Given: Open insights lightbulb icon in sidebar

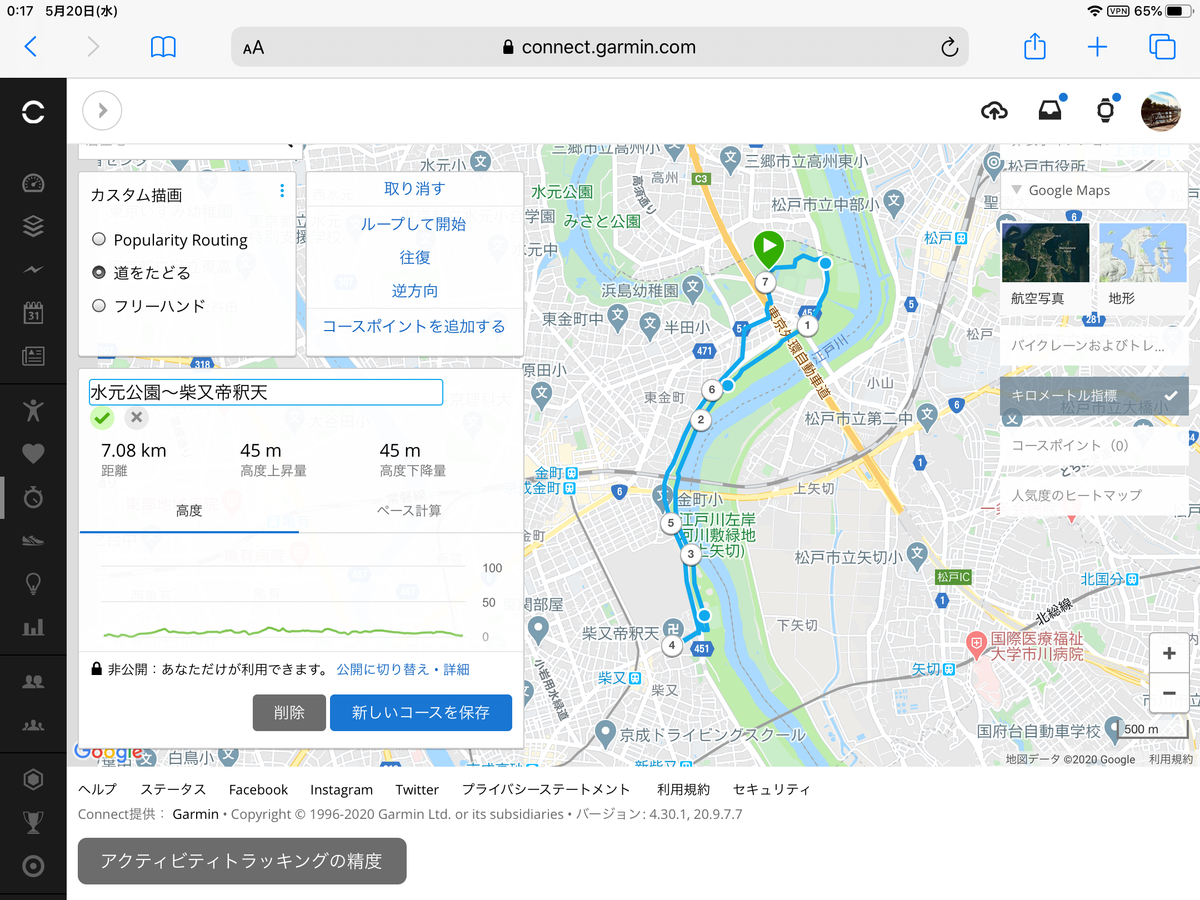Looking at the screenshot, I should (33, 583).
